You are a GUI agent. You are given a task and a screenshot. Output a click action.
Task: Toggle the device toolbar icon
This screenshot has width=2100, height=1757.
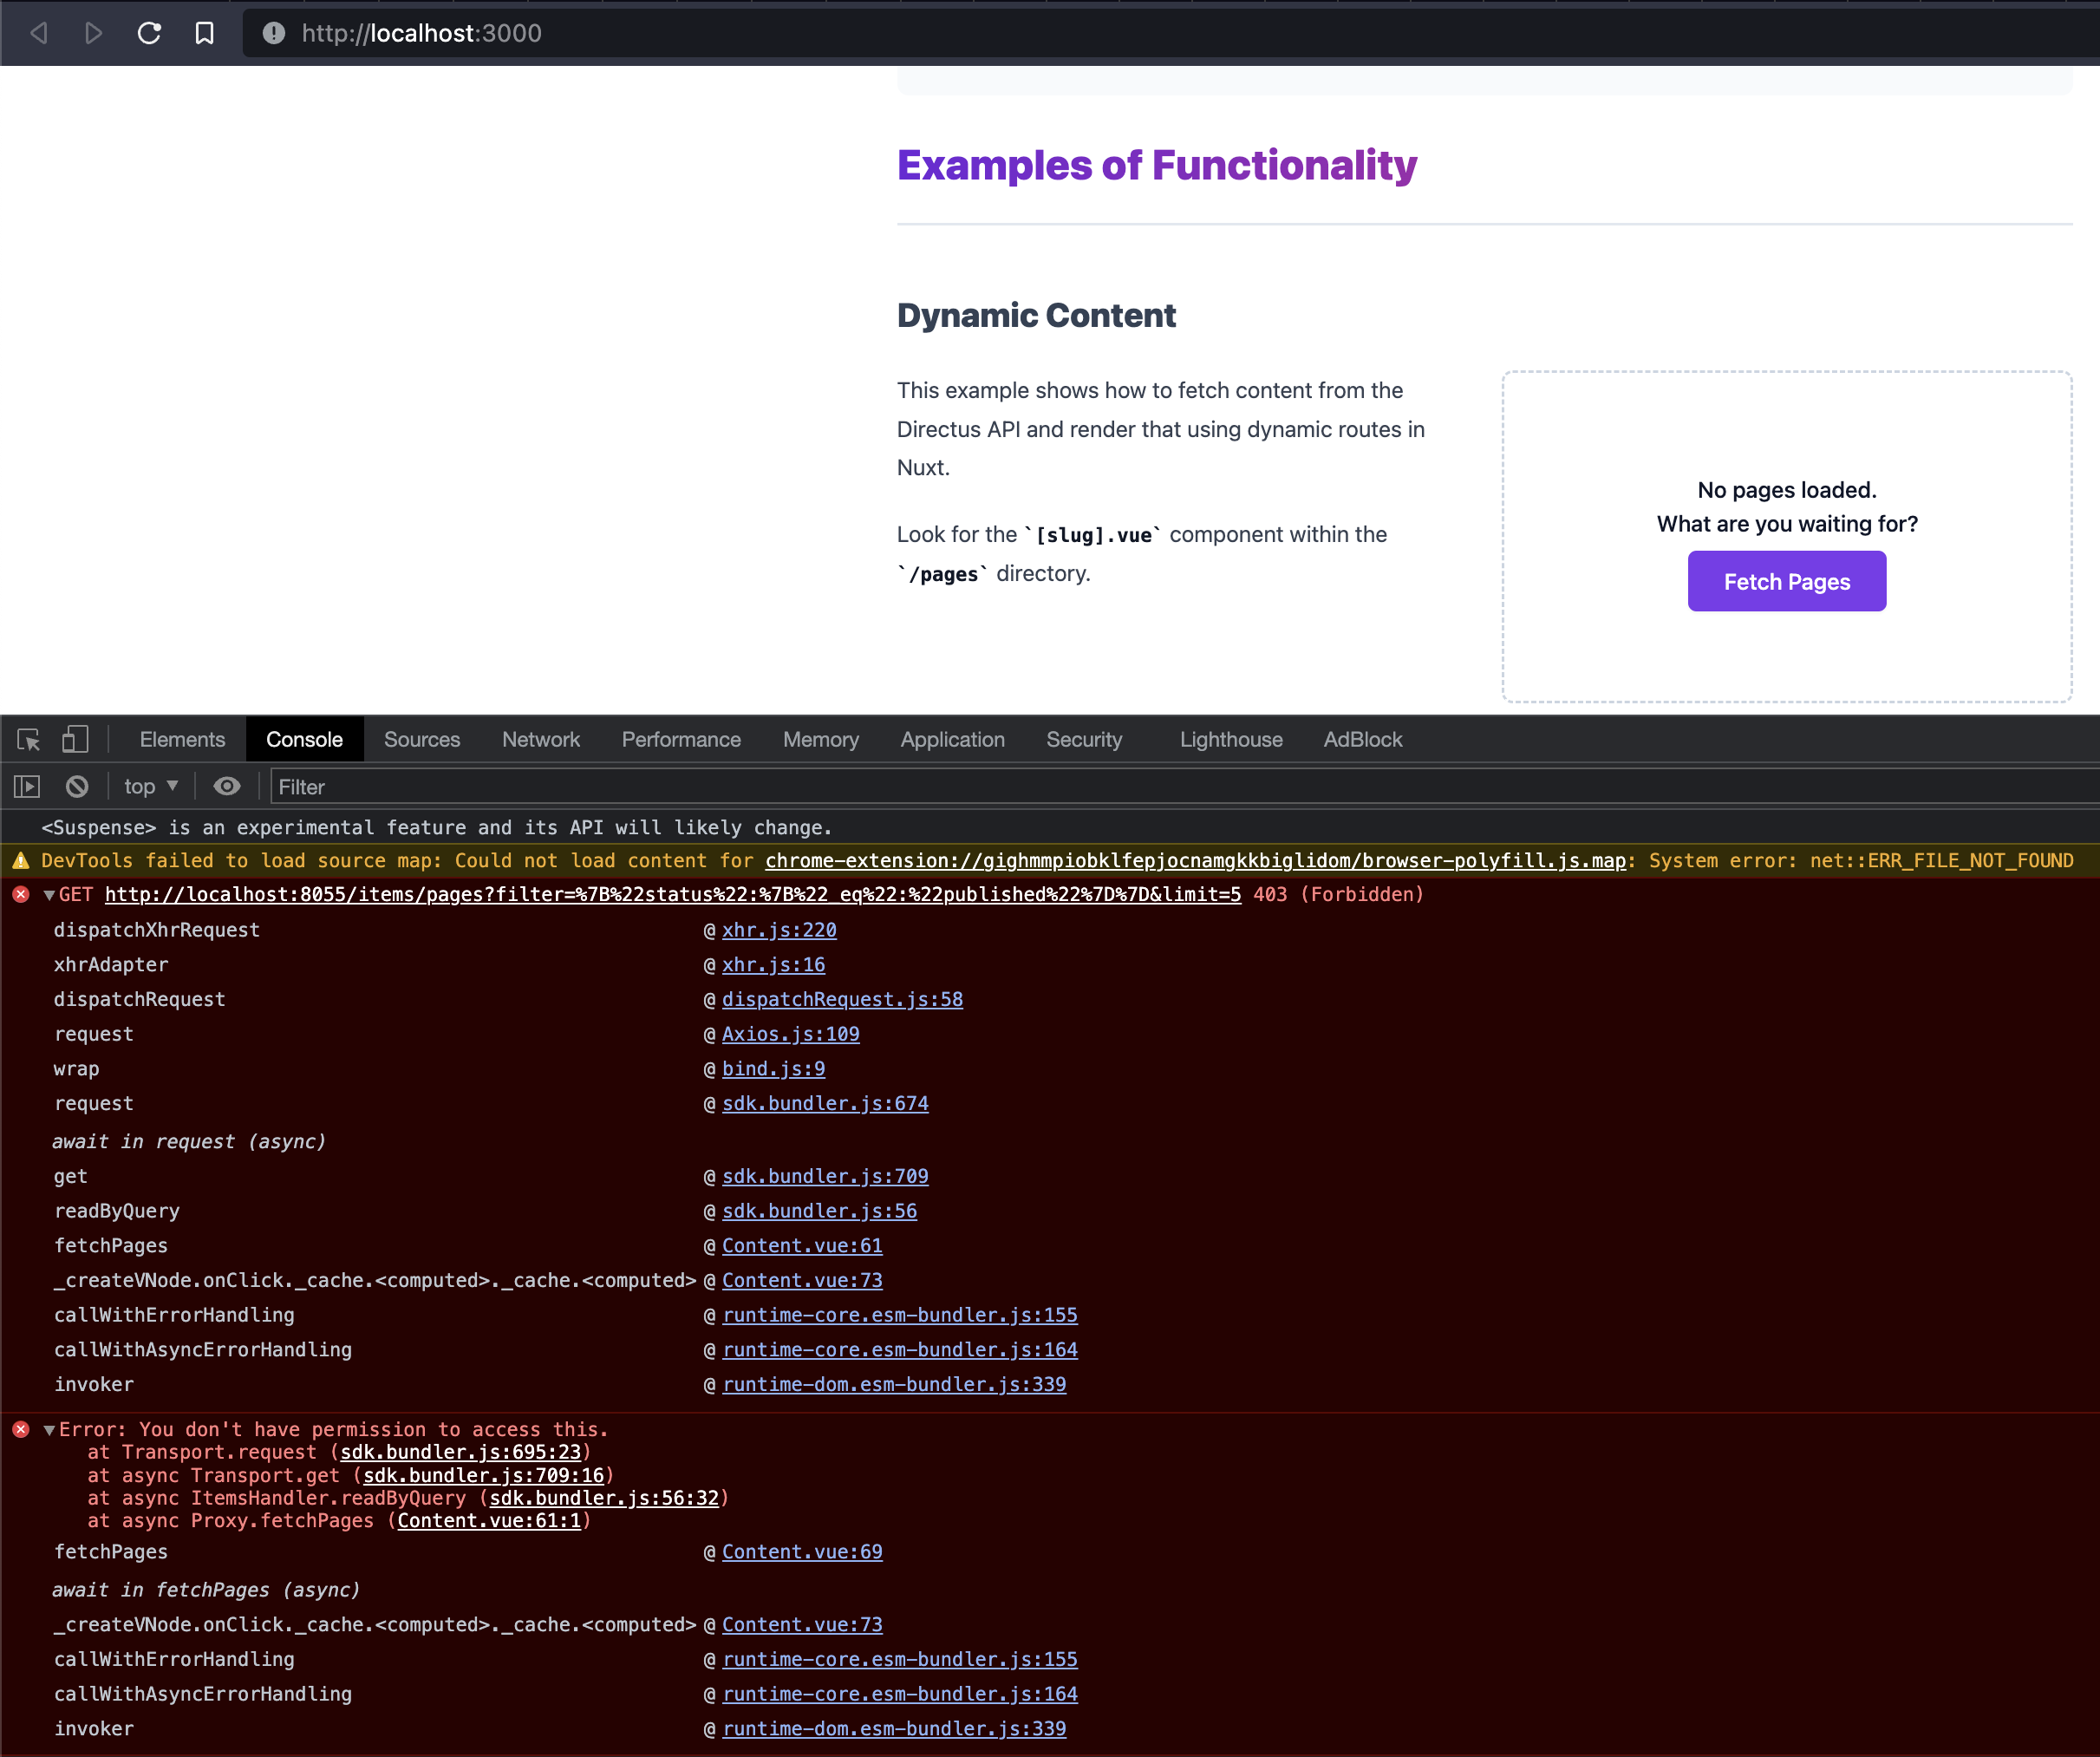pyautogui.click(x=75, y=740)
